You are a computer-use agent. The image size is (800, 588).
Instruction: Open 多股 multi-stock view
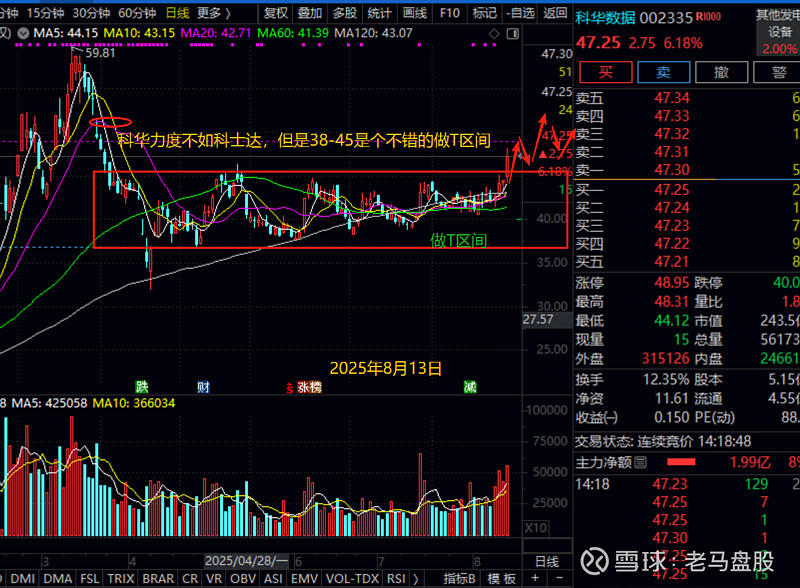pos(345,13)
